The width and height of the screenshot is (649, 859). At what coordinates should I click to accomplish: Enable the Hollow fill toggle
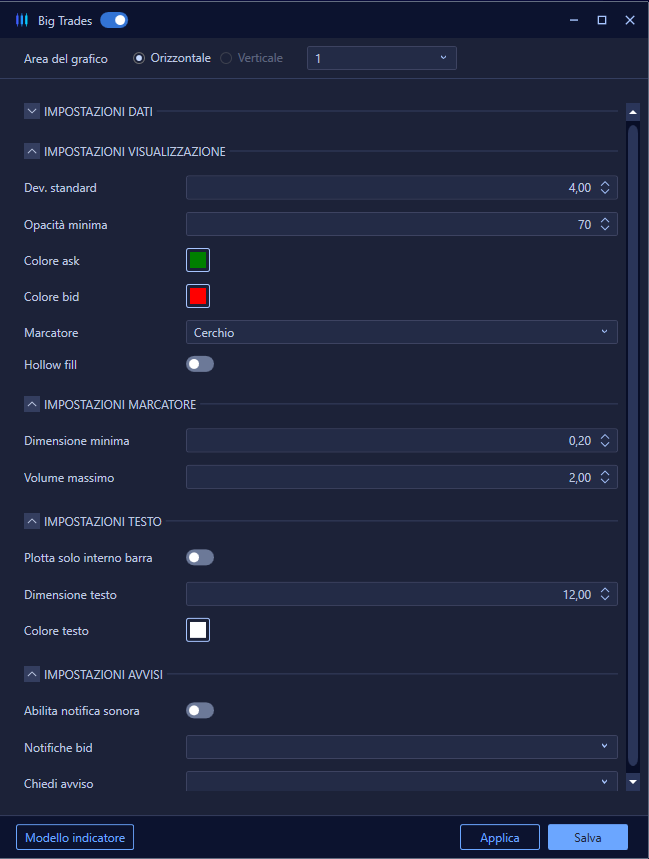coord(200,364)
